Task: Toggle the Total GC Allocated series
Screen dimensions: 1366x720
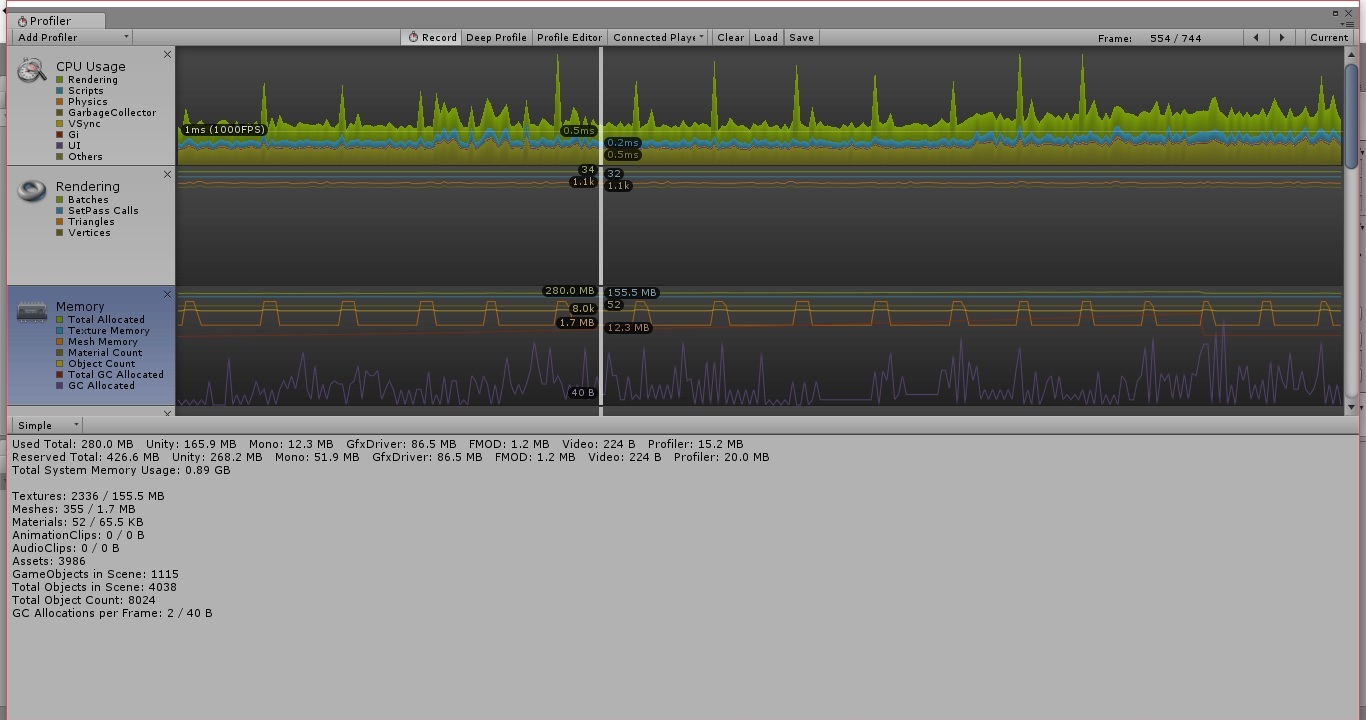Action: tap(60, 375)
